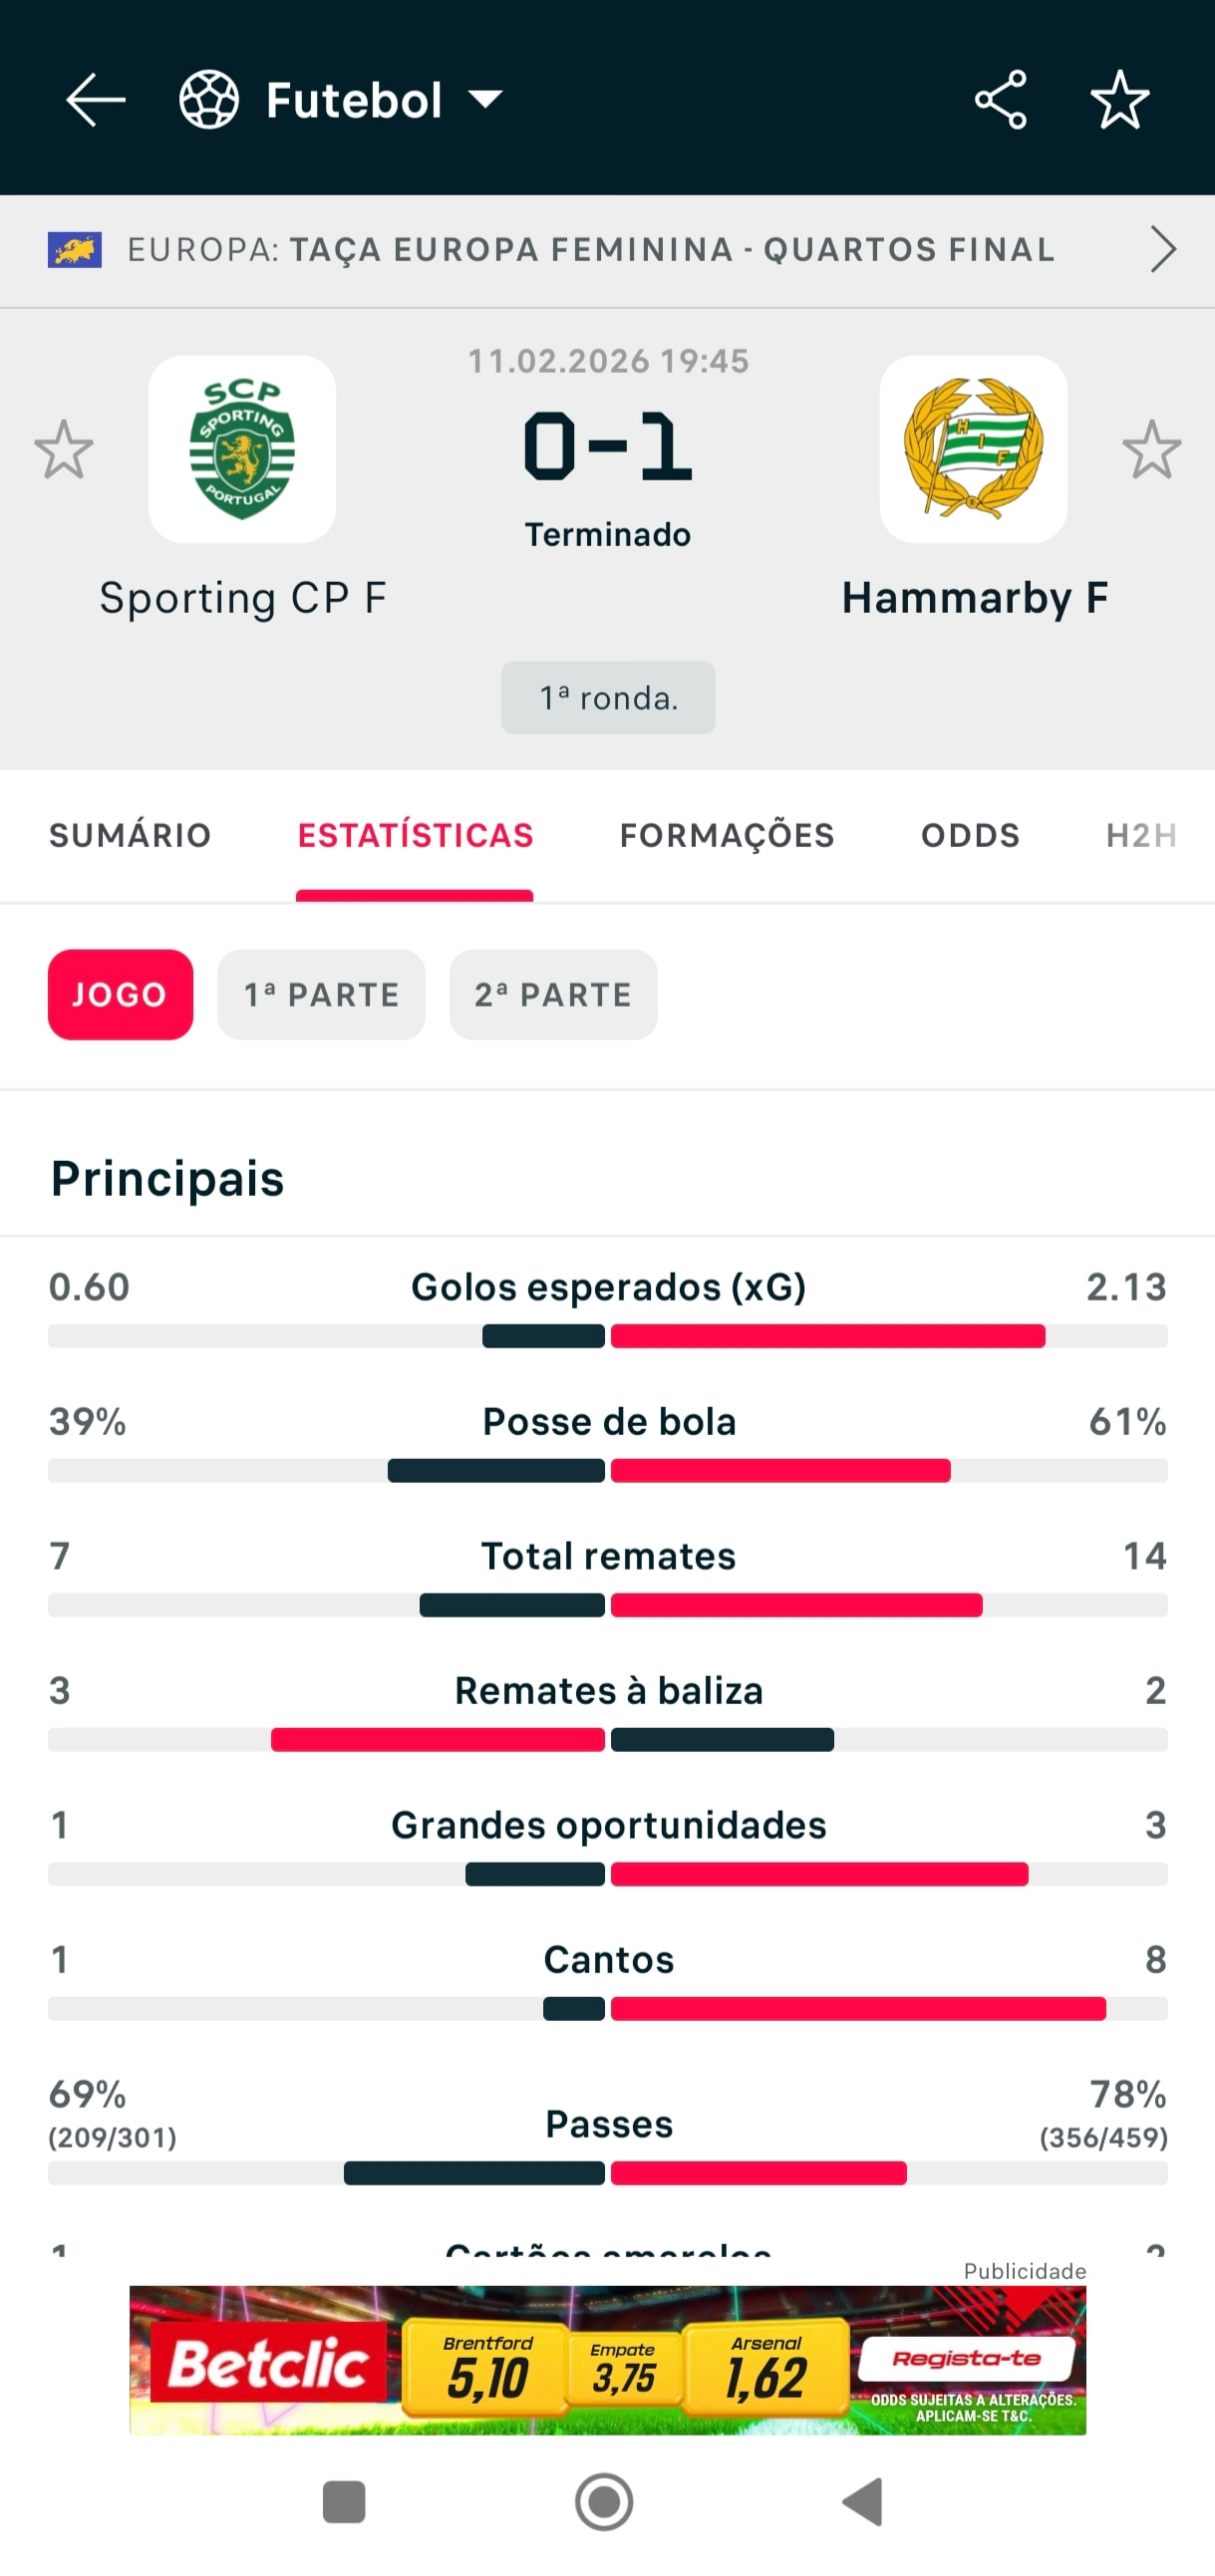Favorite Hammarby F with star

coord(1152,449)
